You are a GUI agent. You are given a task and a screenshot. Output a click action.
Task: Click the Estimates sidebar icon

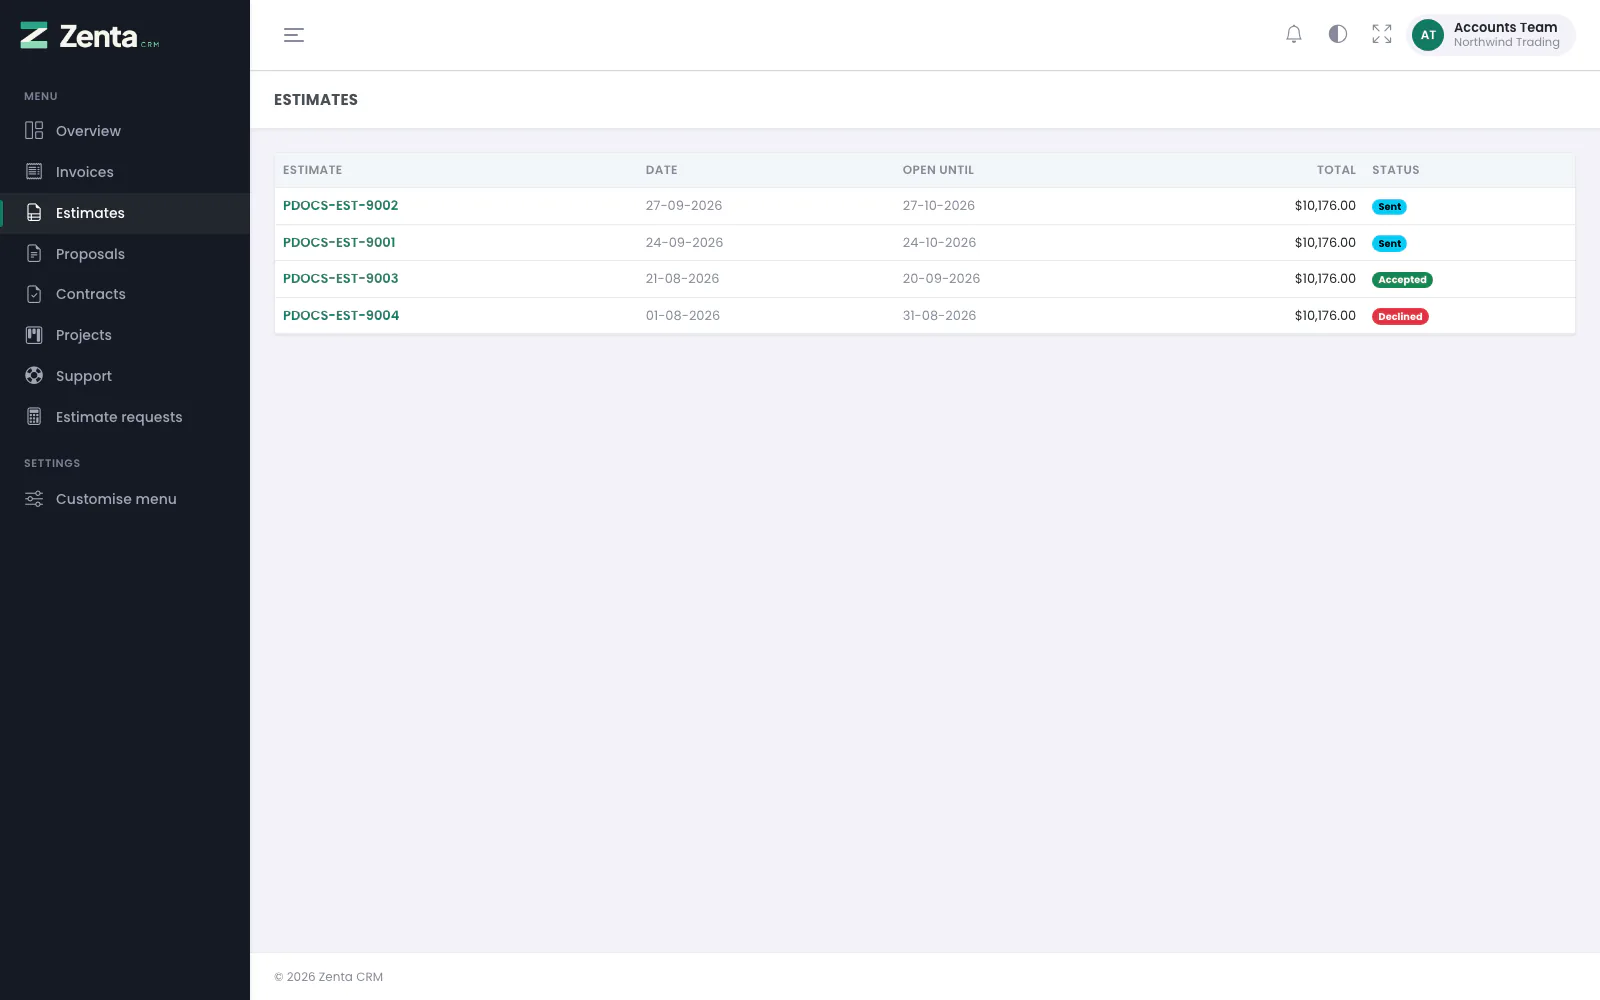[34, 213]
